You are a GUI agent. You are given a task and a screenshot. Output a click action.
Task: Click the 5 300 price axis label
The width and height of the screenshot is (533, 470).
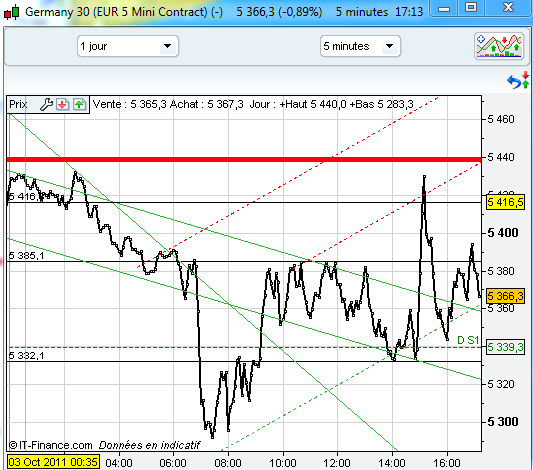(503, 422)
